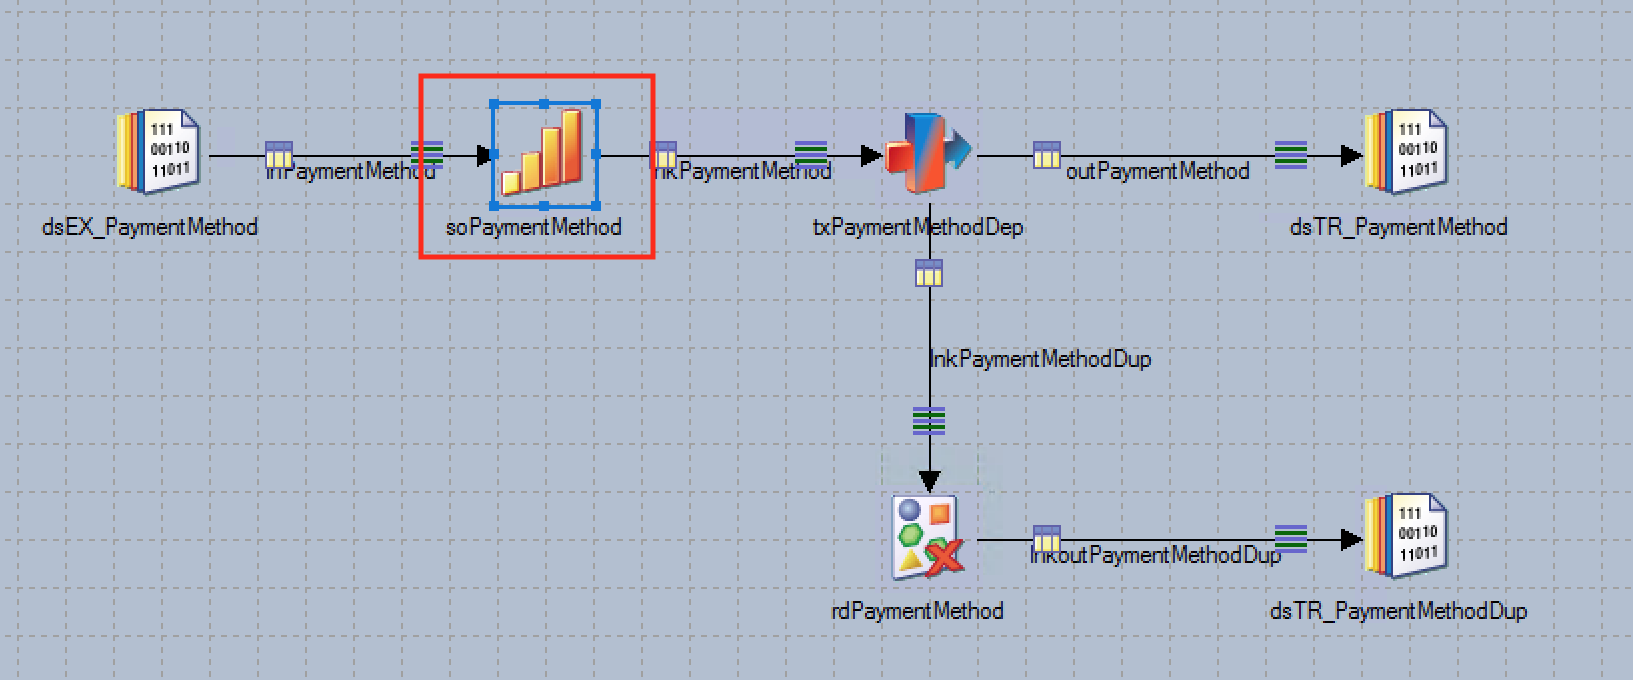
Task: Click the column marker below the txPaymentMethodDep stage
Action: pos(929,272)
